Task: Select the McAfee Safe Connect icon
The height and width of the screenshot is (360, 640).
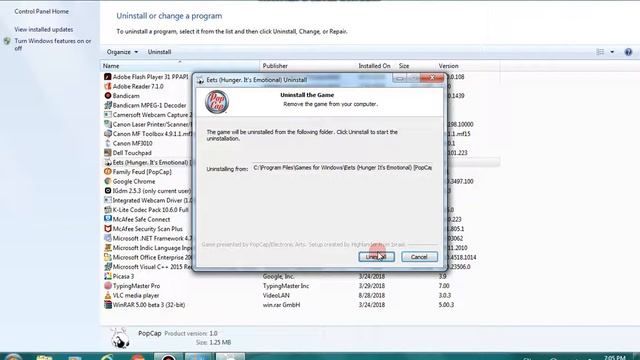Action: click(108, 219)
